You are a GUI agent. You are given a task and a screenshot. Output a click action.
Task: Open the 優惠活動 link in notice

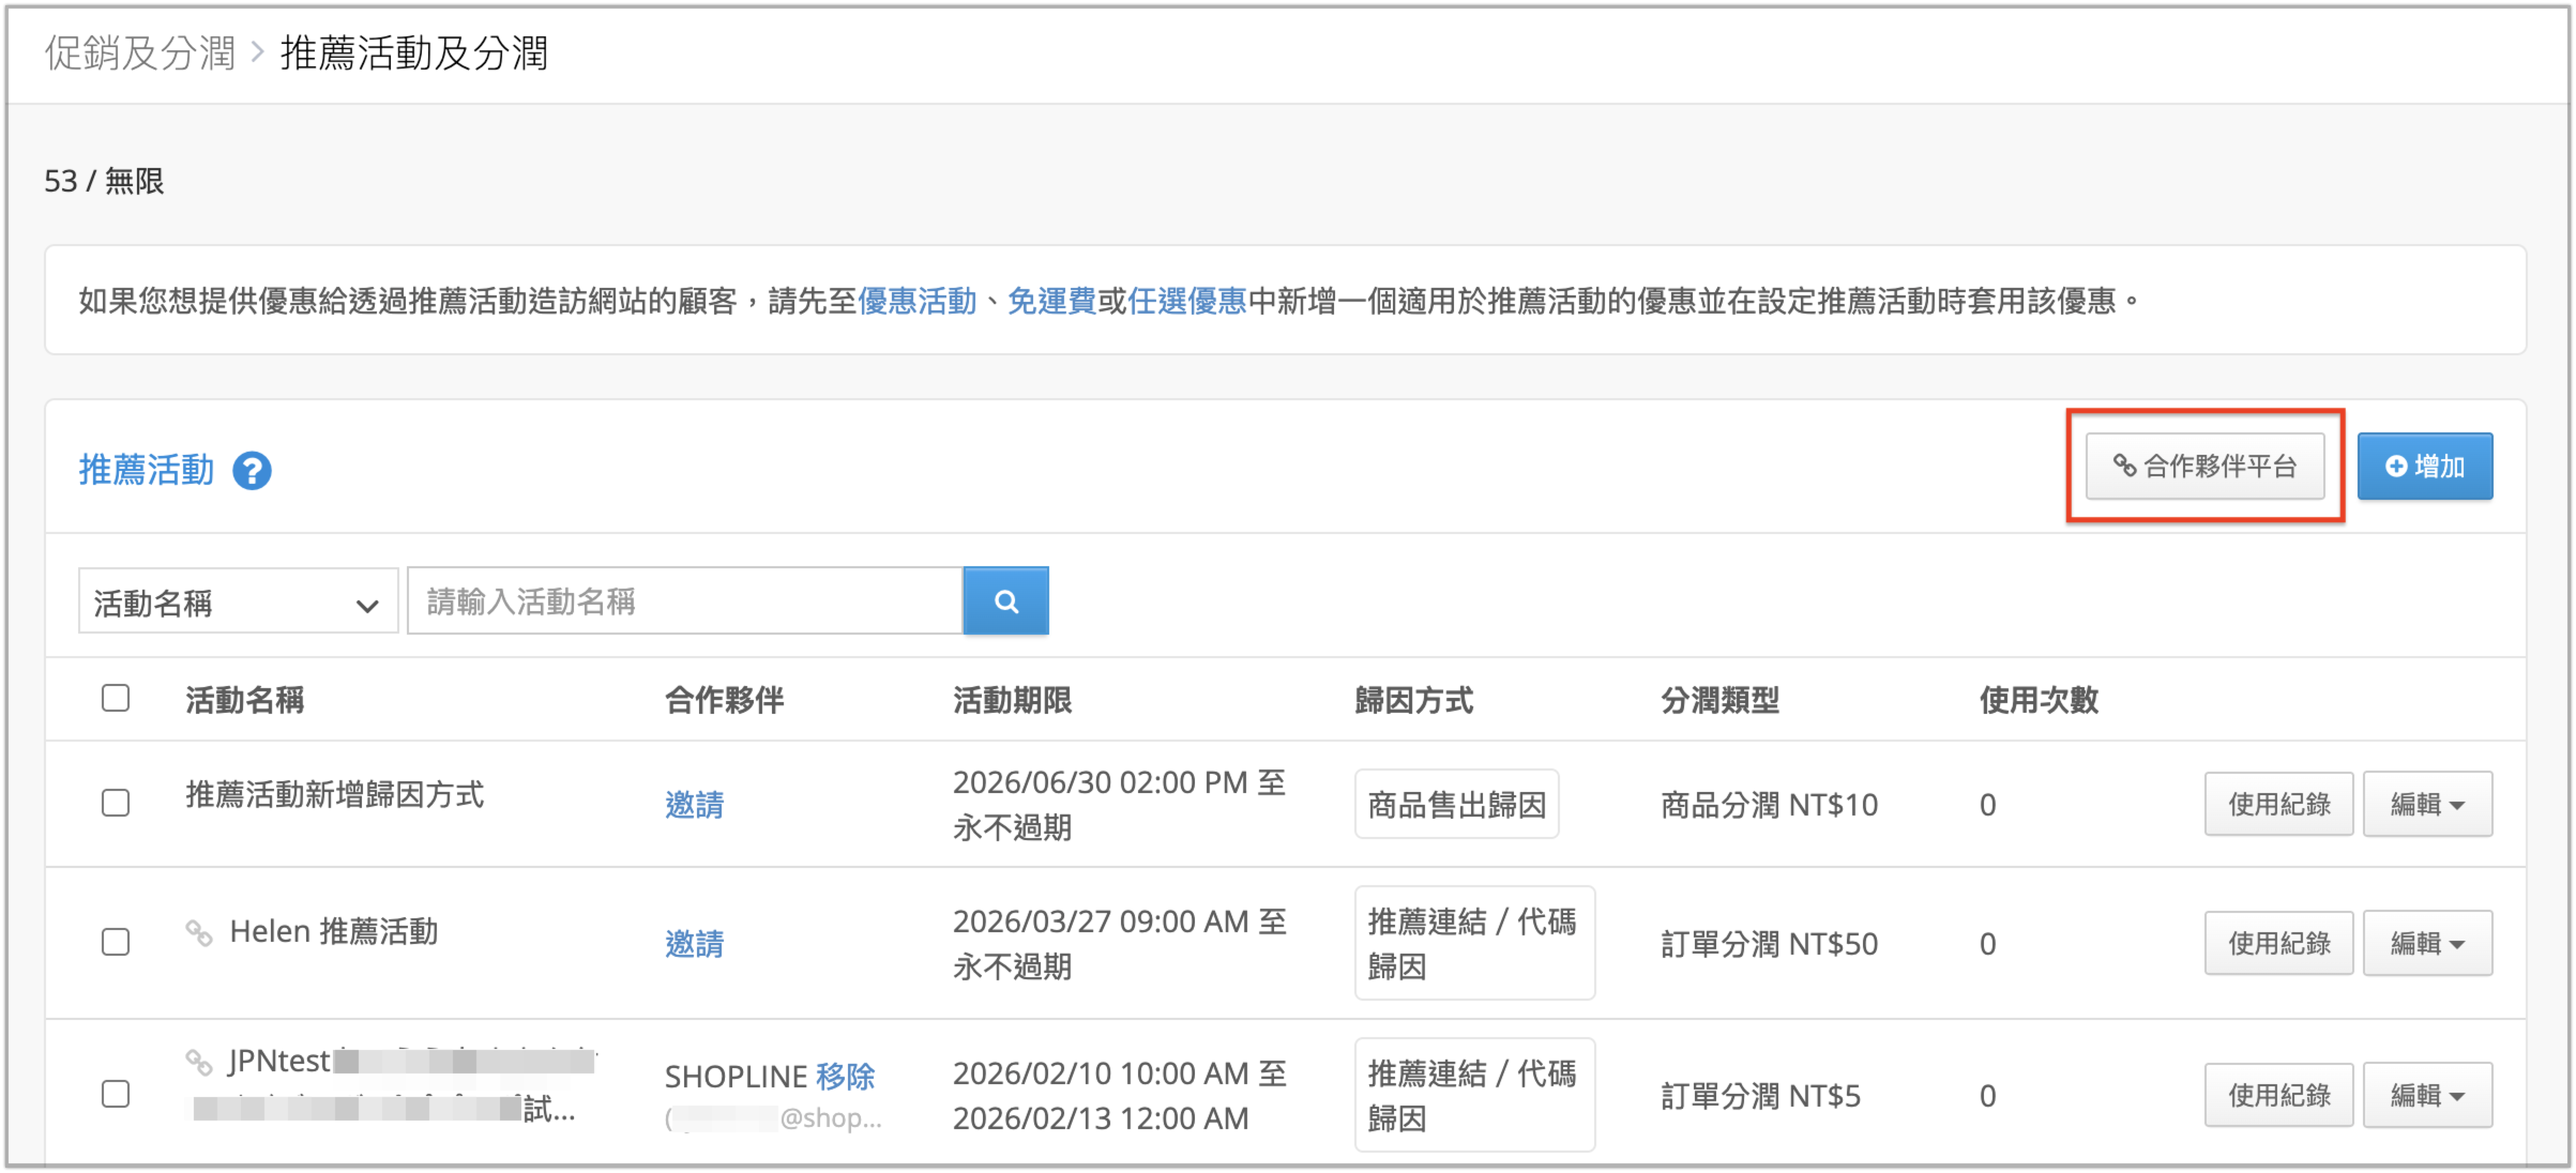pos(917,301)
